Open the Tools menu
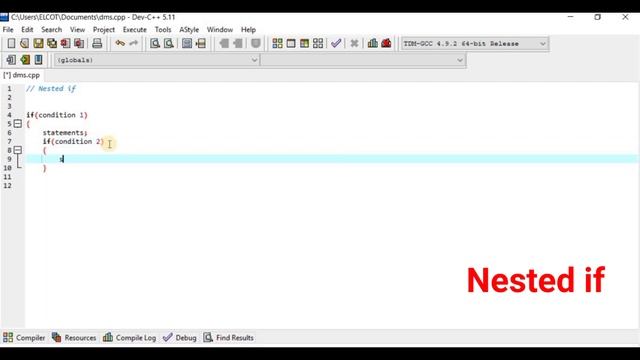The image size is (640, 360). [162, 30]
